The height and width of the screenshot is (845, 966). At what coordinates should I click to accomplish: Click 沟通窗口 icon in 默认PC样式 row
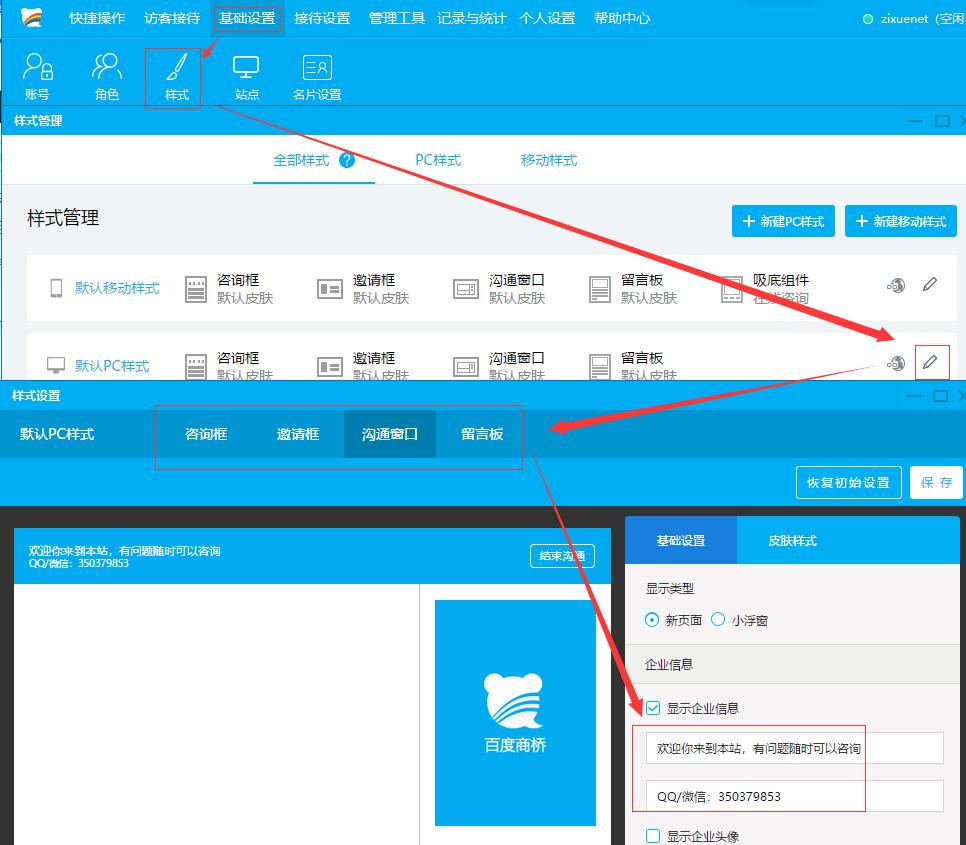pyautogui.click(x=466, y=367)
